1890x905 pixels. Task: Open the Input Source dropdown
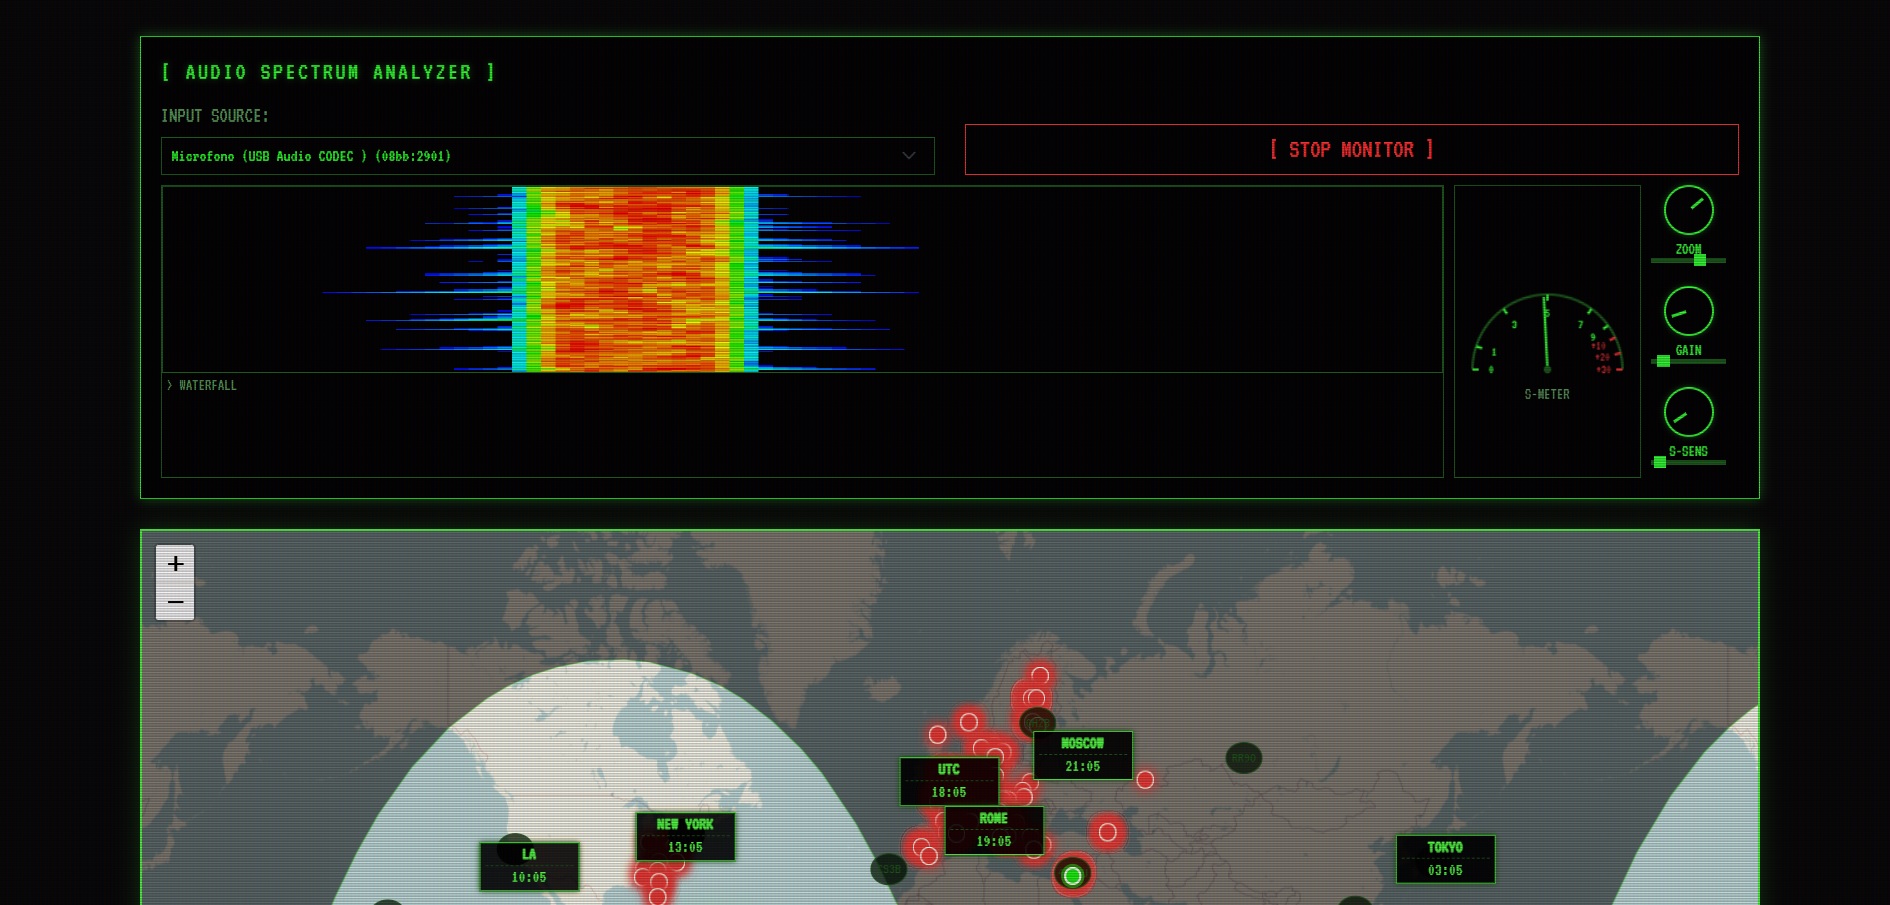(x=547, y=156)
